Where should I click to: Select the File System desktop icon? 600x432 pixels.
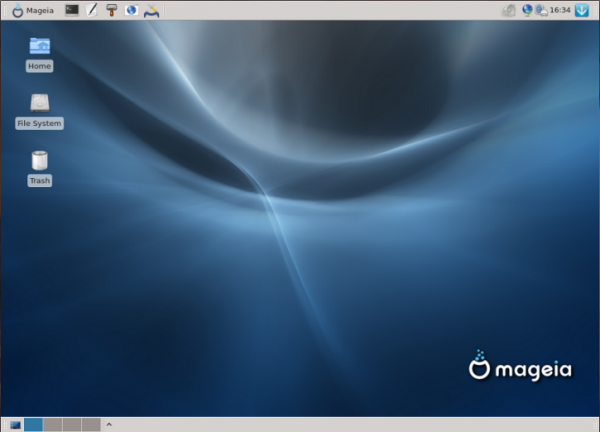tap(39, 111)
